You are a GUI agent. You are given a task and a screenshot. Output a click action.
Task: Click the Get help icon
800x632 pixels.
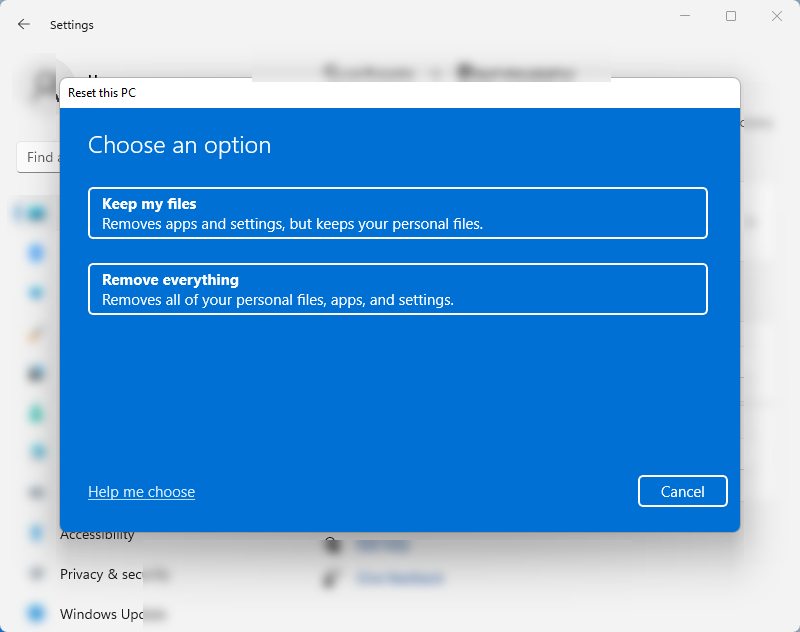pos(333,545)
